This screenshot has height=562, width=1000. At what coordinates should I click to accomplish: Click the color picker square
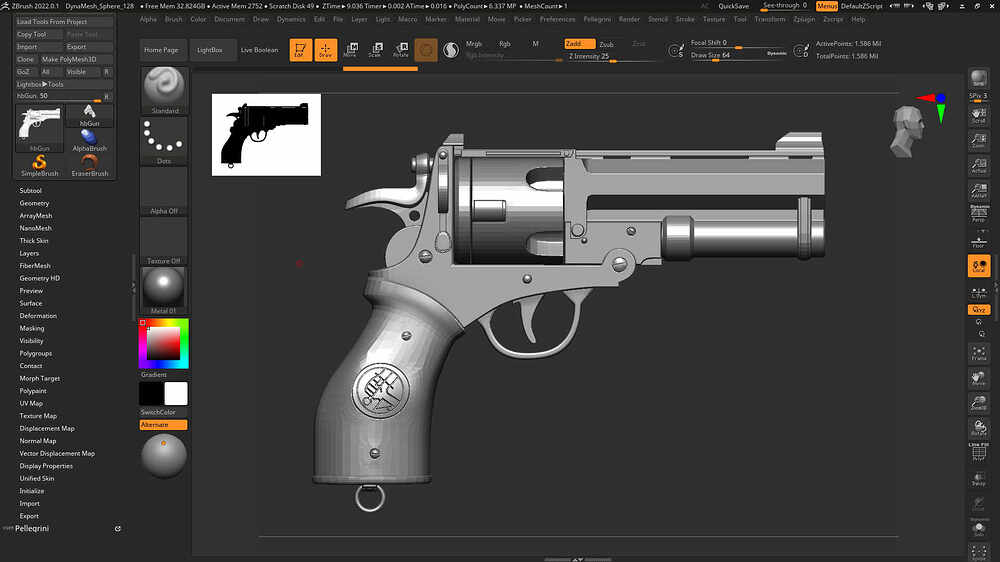(163, 344)
